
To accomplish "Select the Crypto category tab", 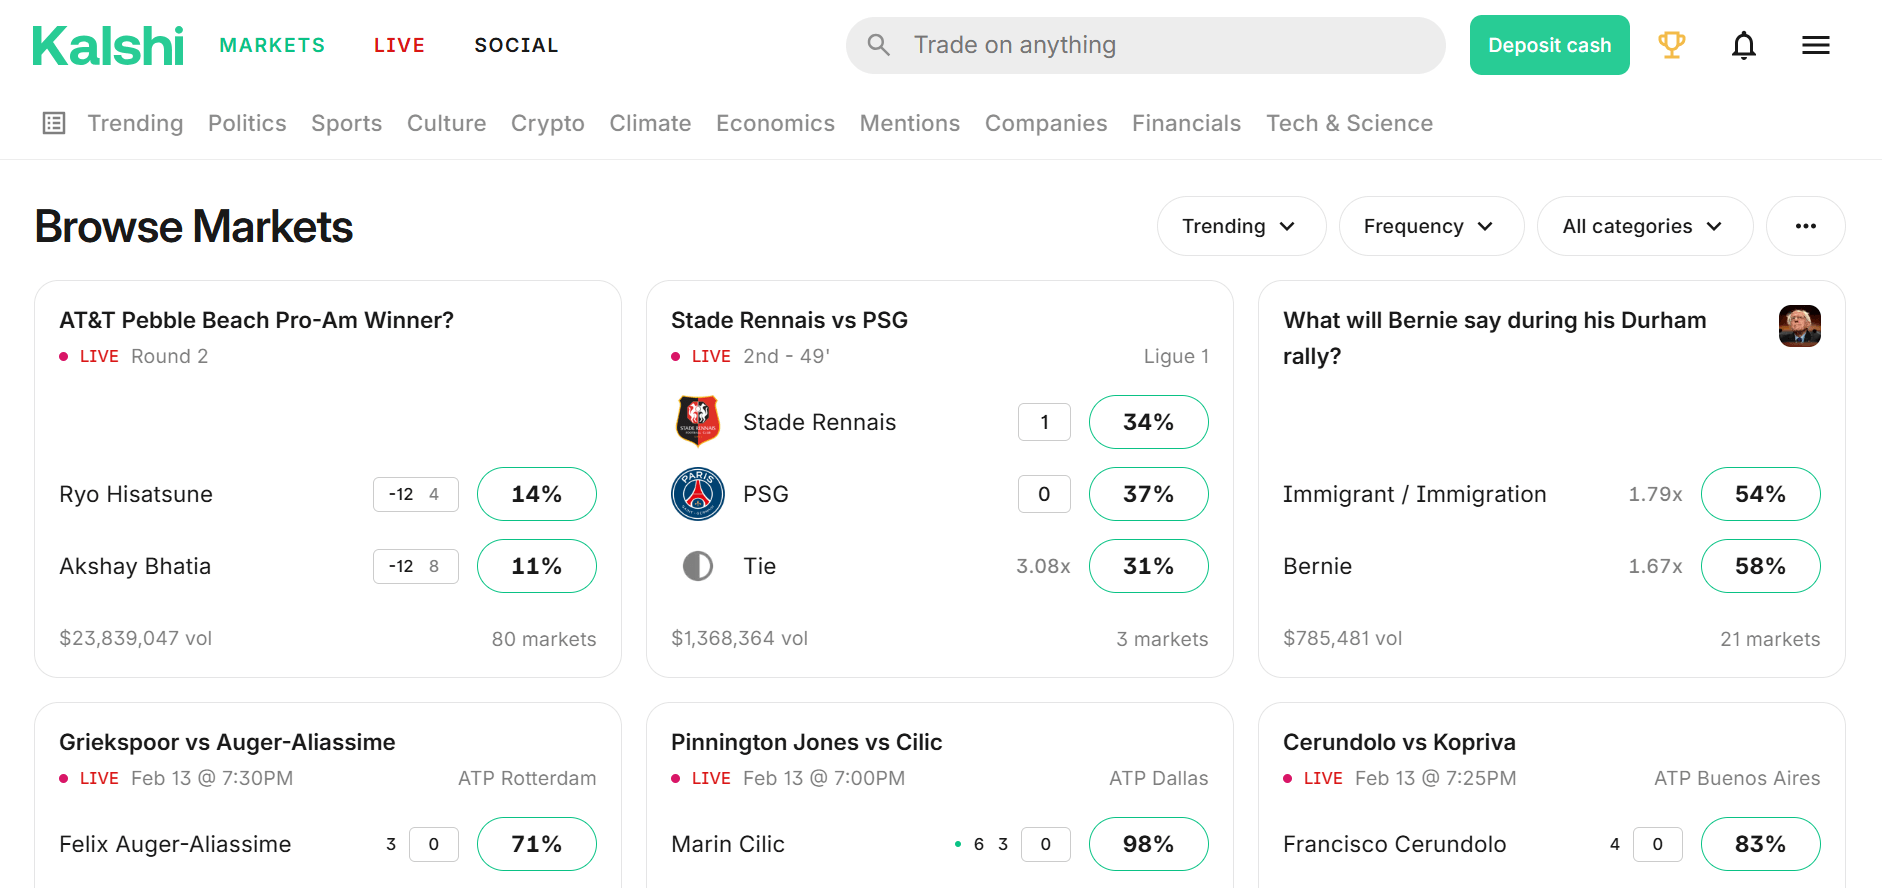I will pyautogui.click(x=547, y=123).
